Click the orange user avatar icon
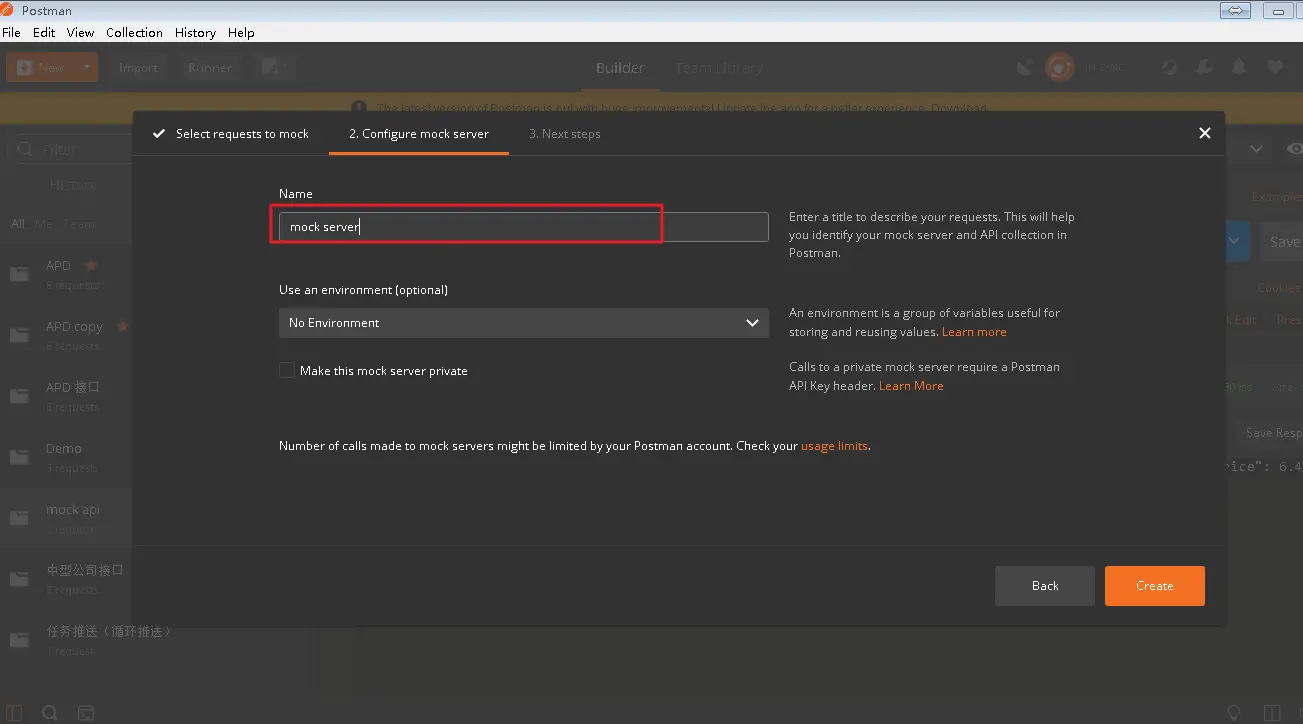Screen dimensions: 1303x724 click(1059, 68)
